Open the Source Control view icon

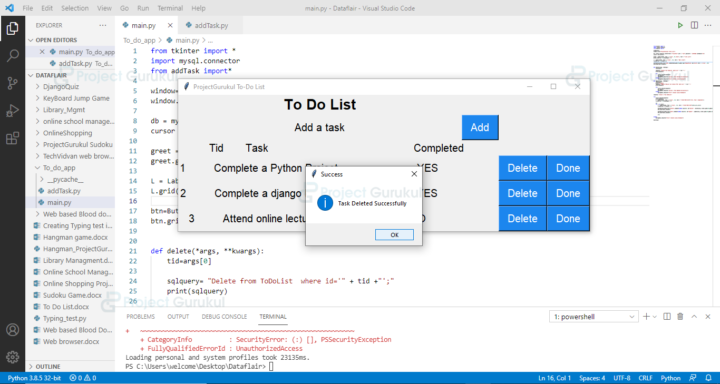(12, 83)
